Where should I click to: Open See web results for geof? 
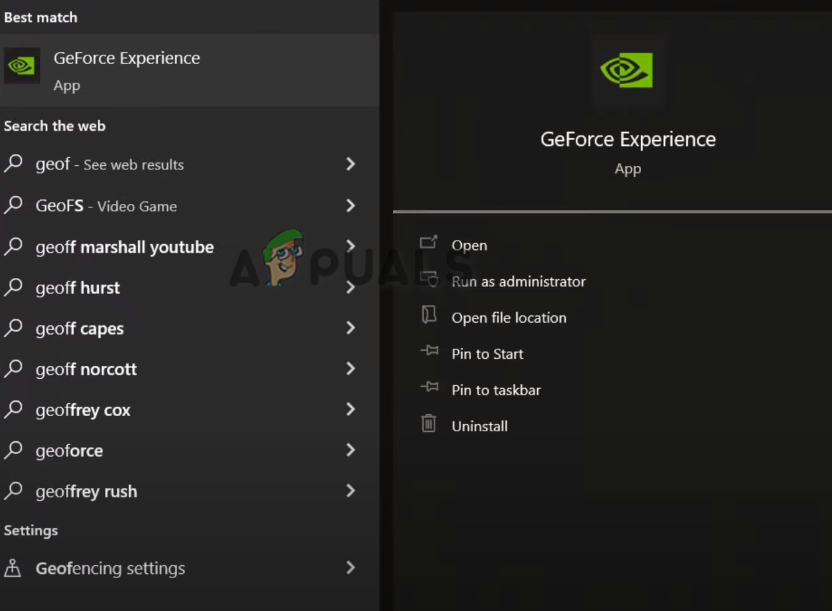point(120,165)
